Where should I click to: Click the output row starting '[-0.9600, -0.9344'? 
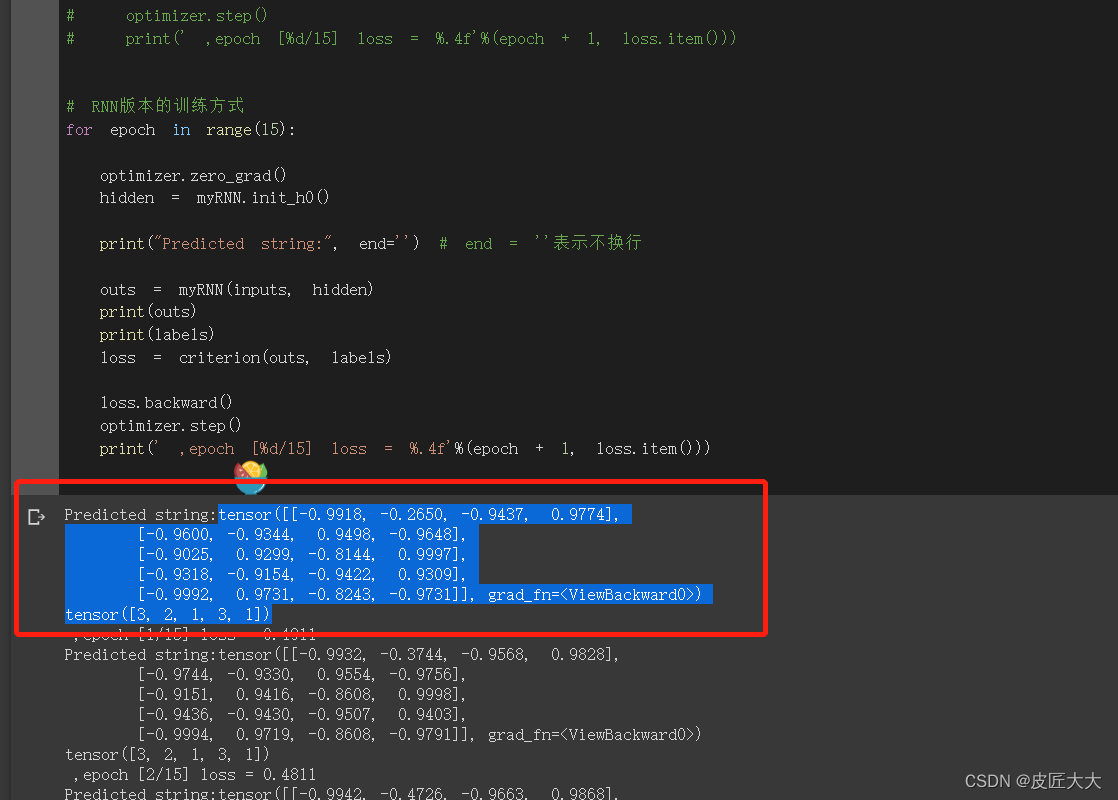[x=302, y=535]
